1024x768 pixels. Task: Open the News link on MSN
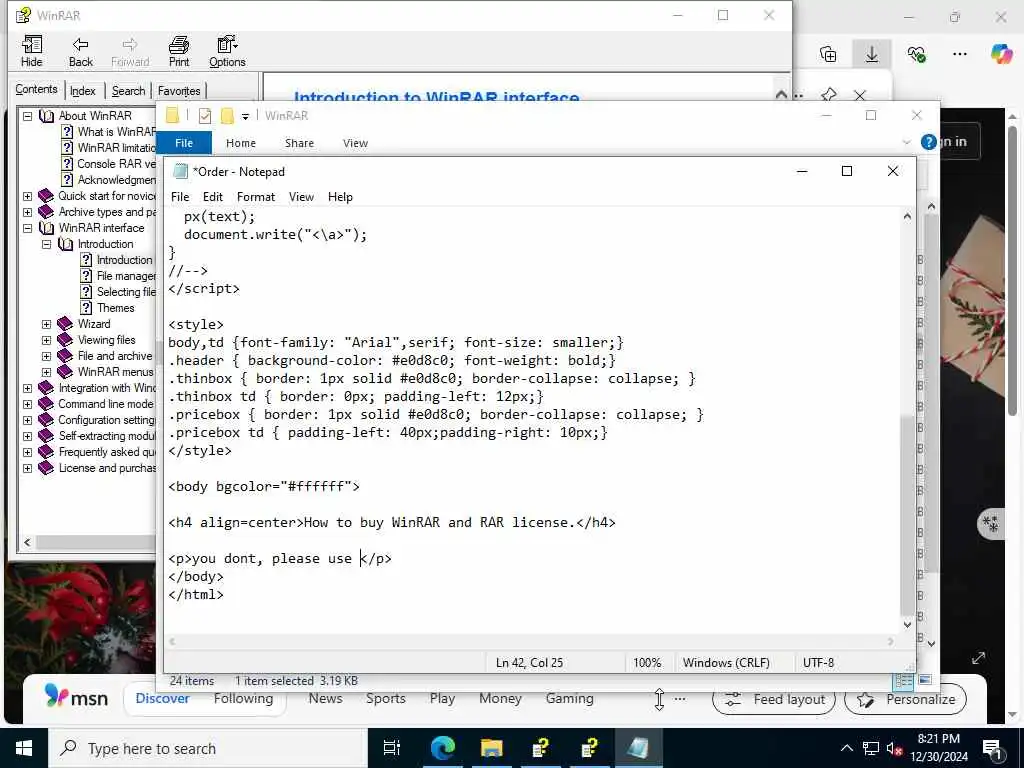325,699
